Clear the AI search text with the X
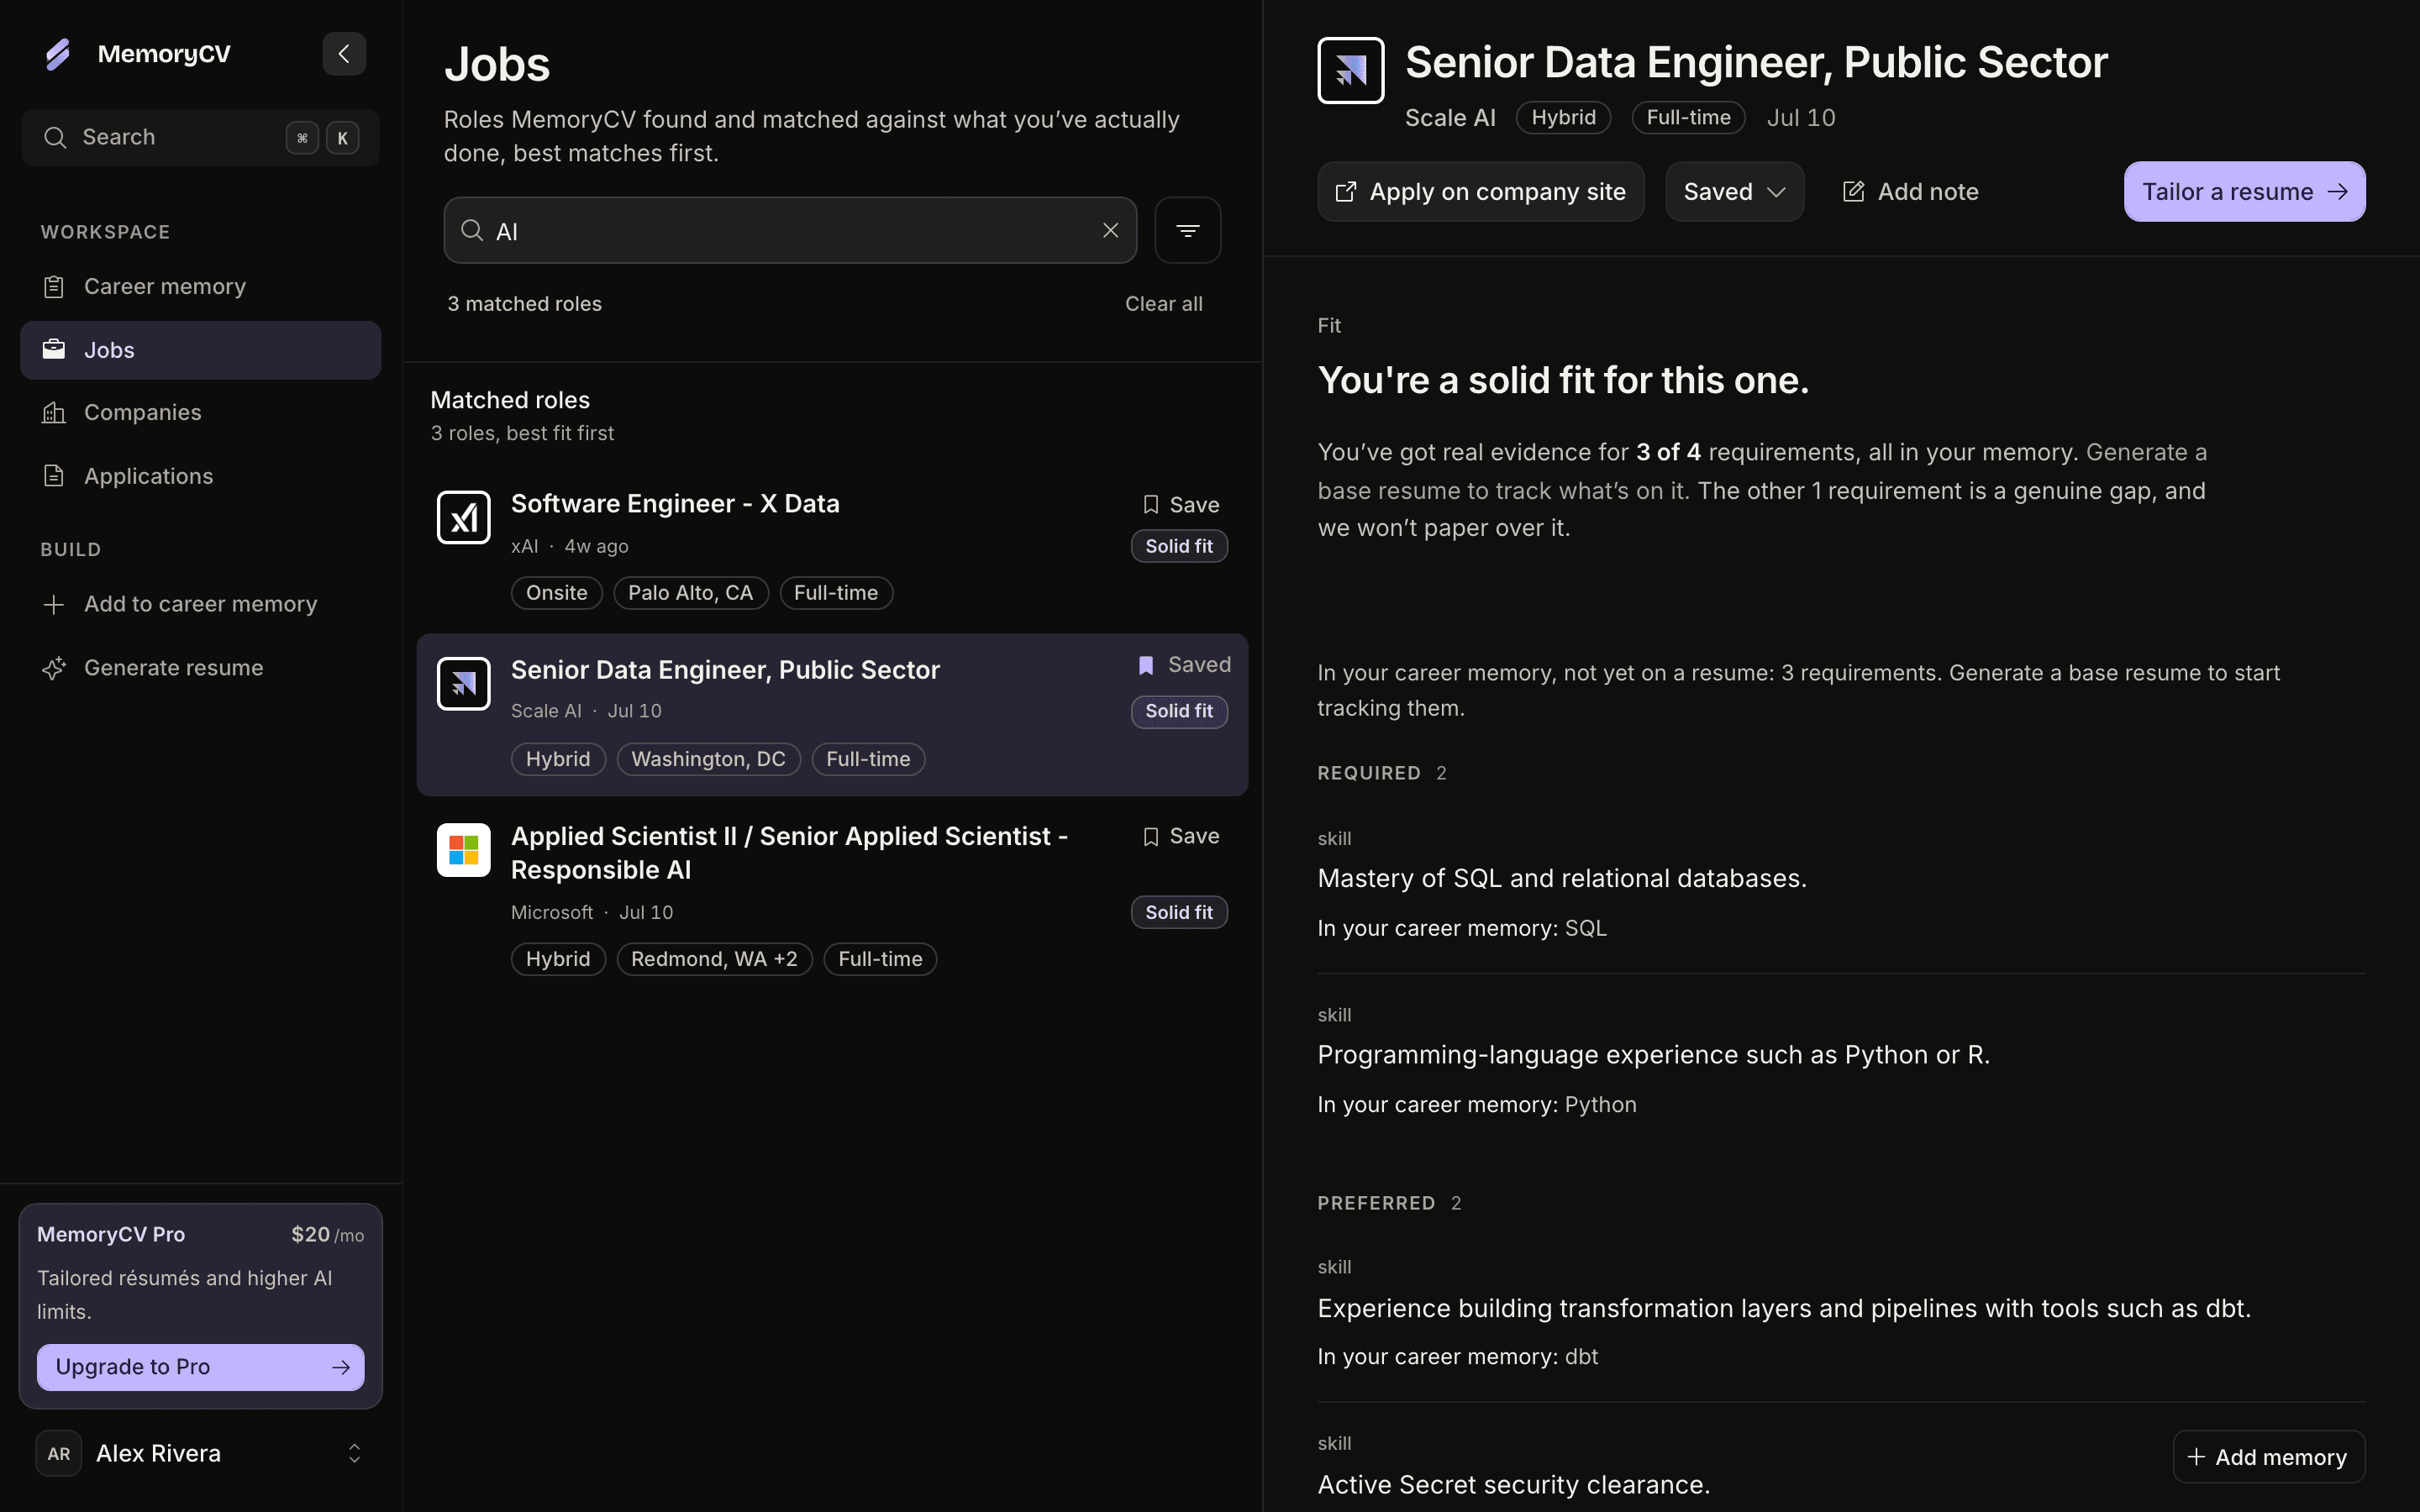This screenshot has height=1512, width=2420. coord(1110,231)
